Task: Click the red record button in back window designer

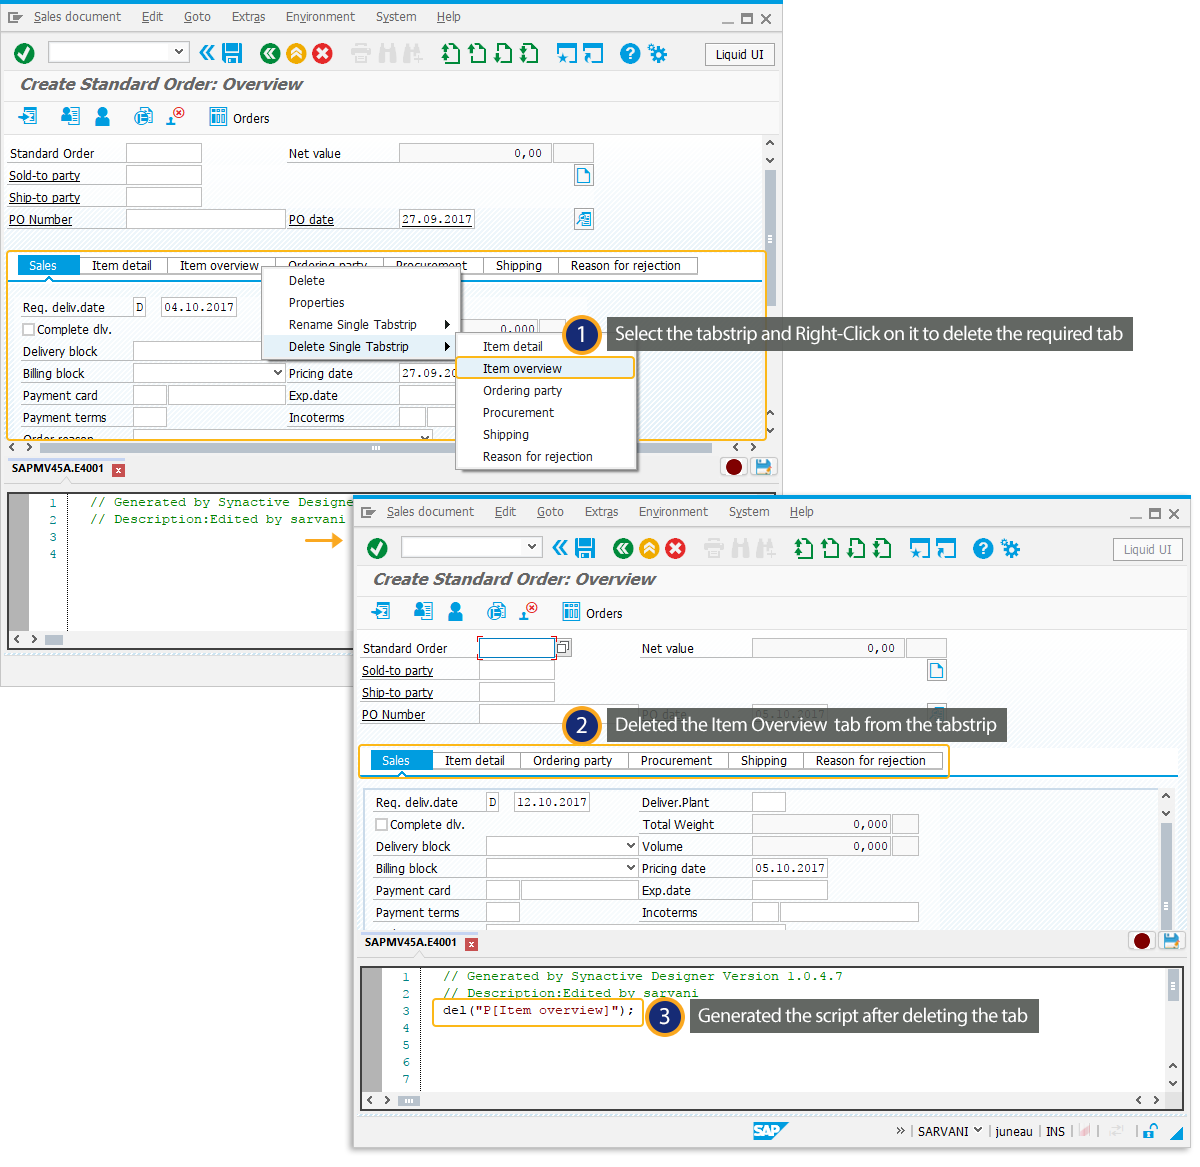Action: click(734, 467)
